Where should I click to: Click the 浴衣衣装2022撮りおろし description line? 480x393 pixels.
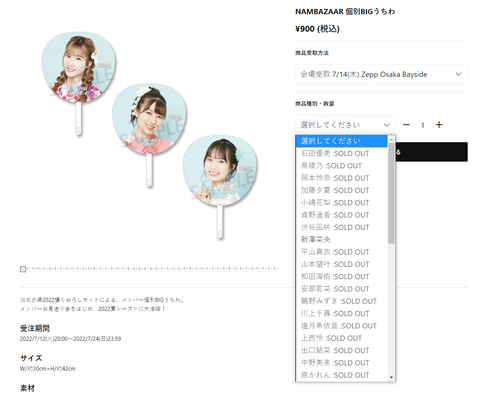102,300
